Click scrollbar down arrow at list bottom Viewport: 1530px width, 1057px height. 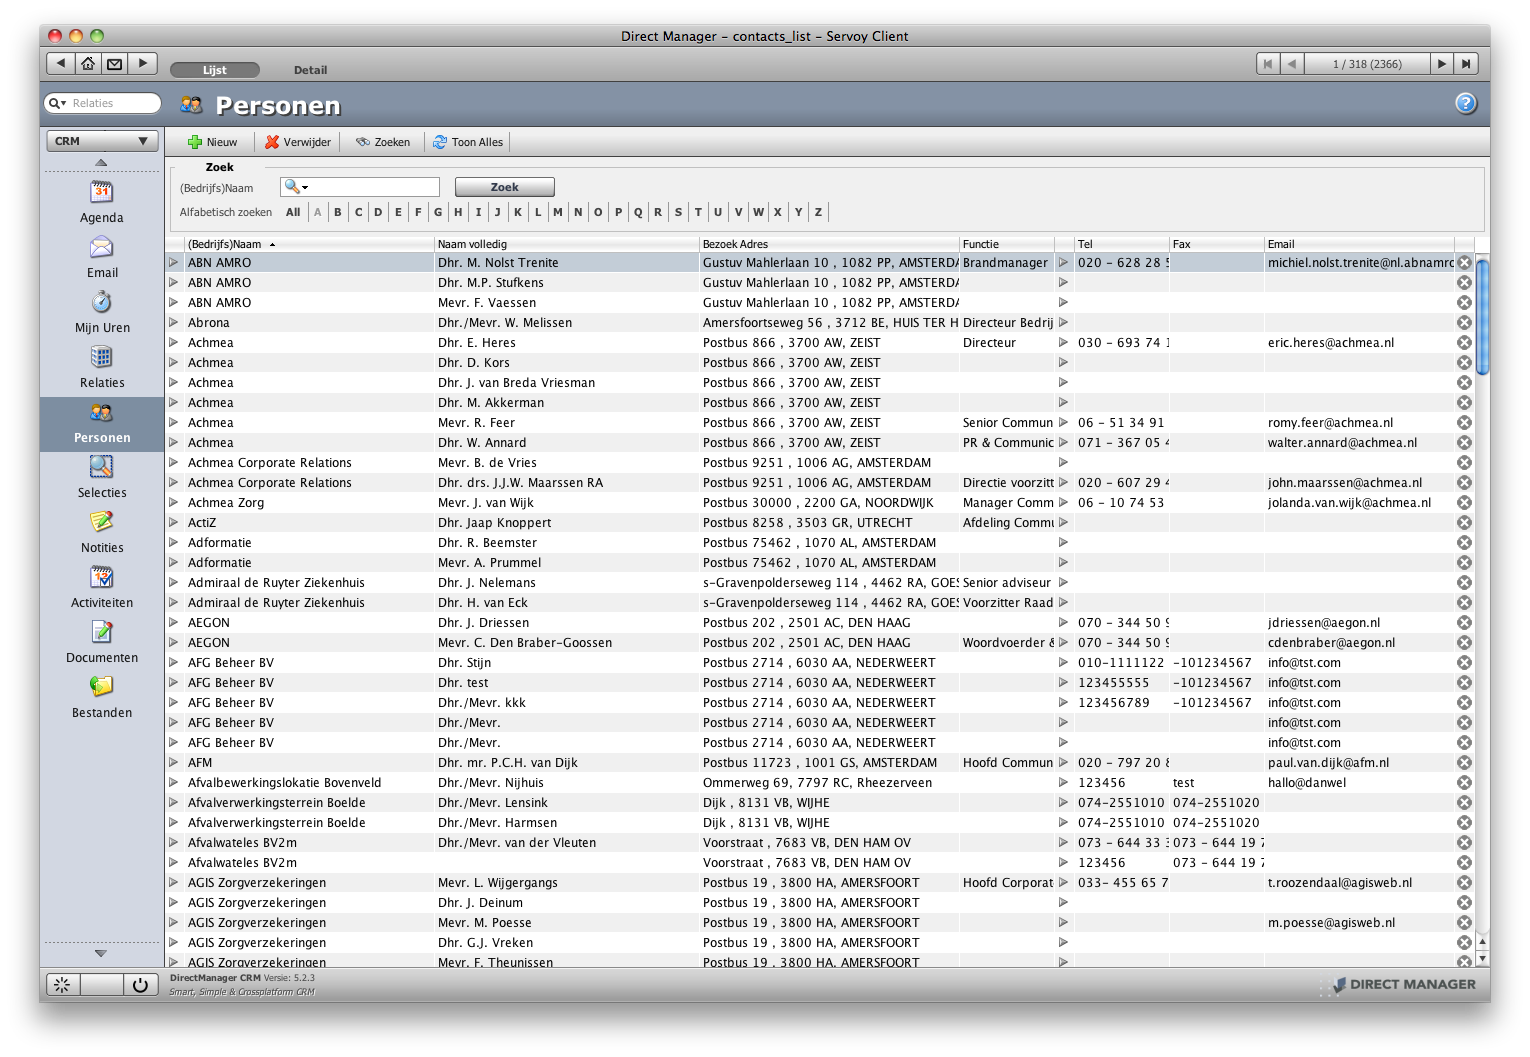[1483, 958]
